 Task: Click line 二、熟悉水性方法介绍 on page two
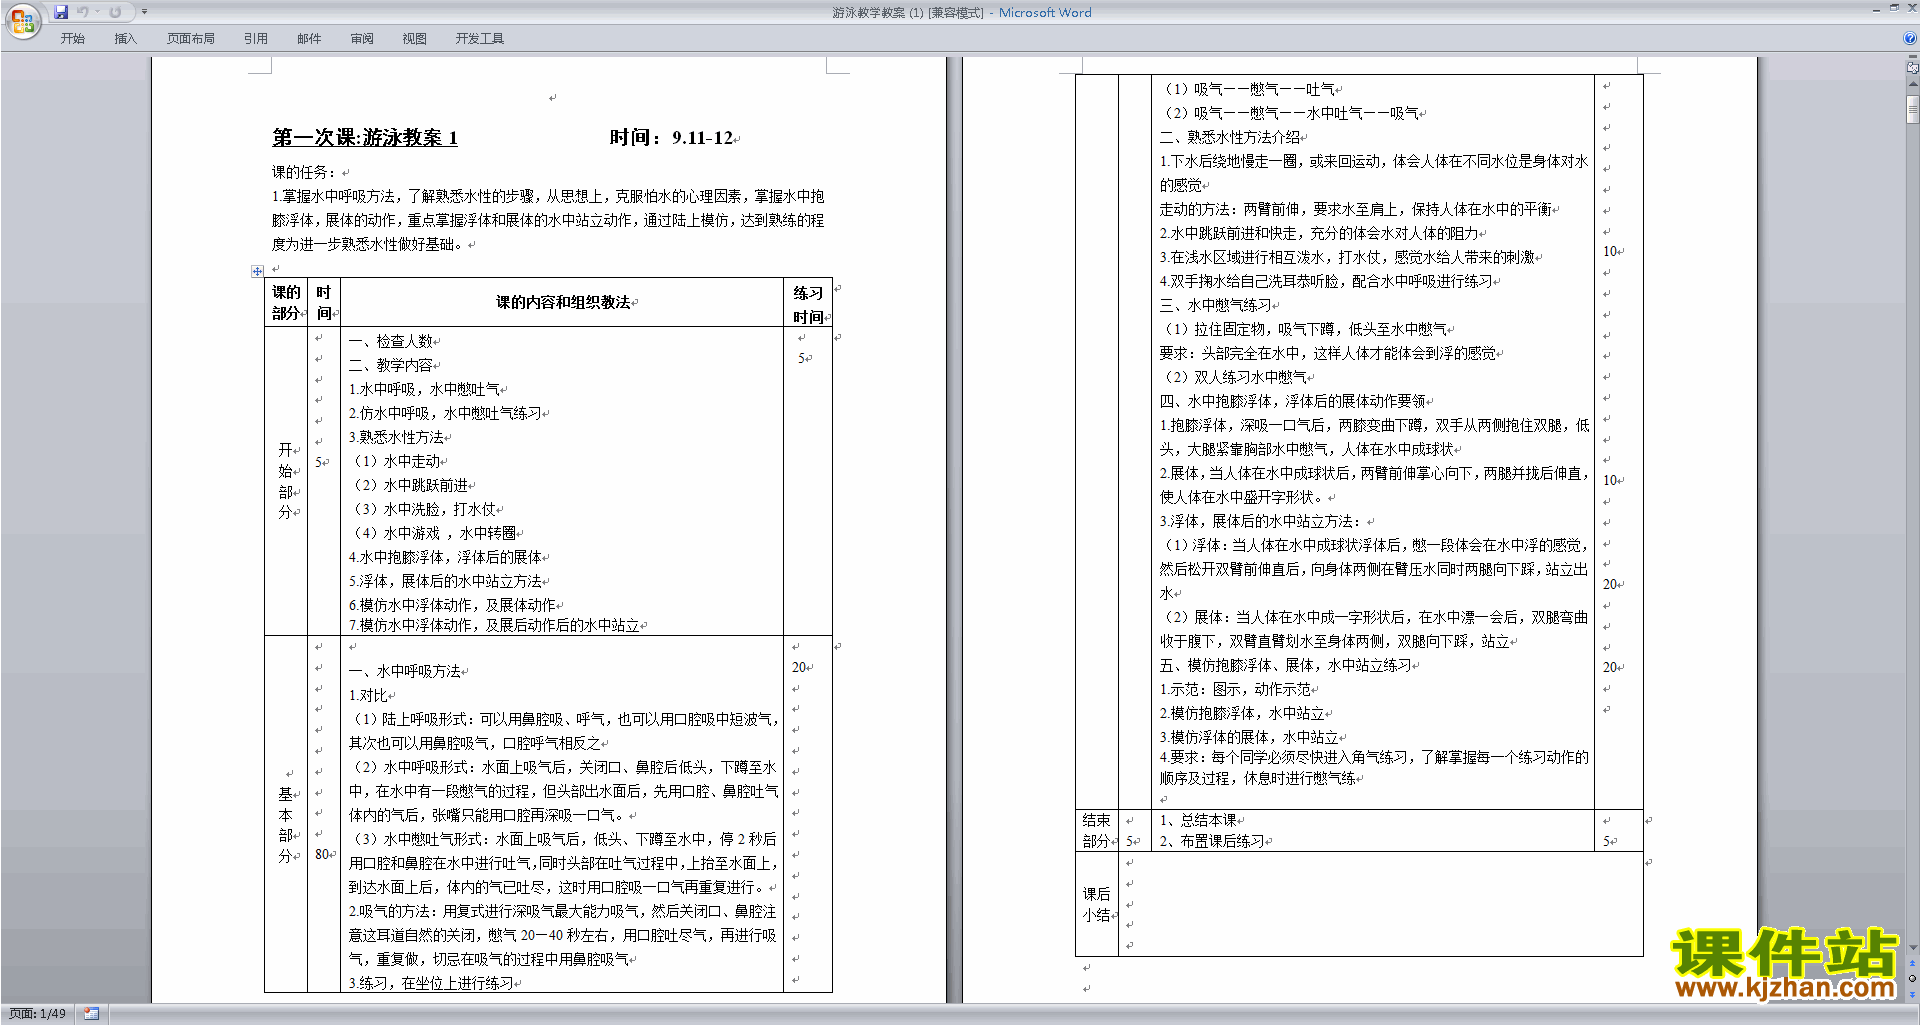point(1230,137)
